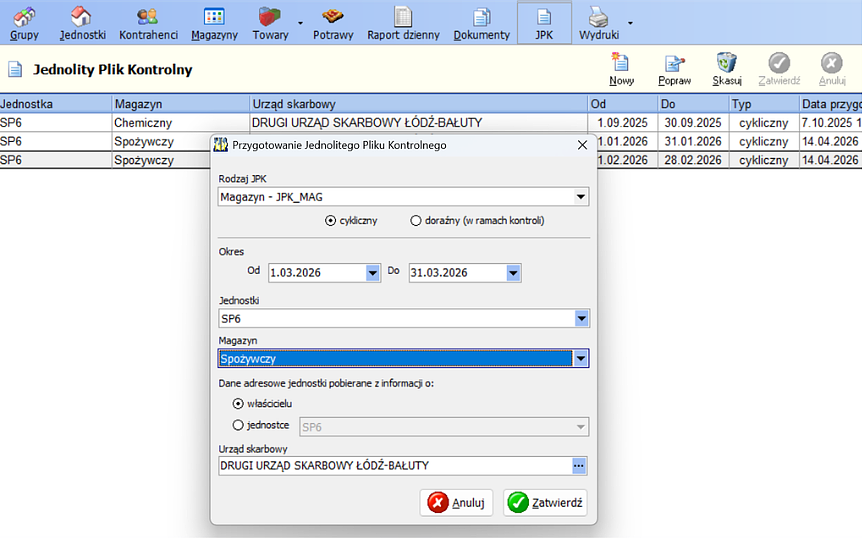Select the doraźny radio option

[x=416, y=221]
